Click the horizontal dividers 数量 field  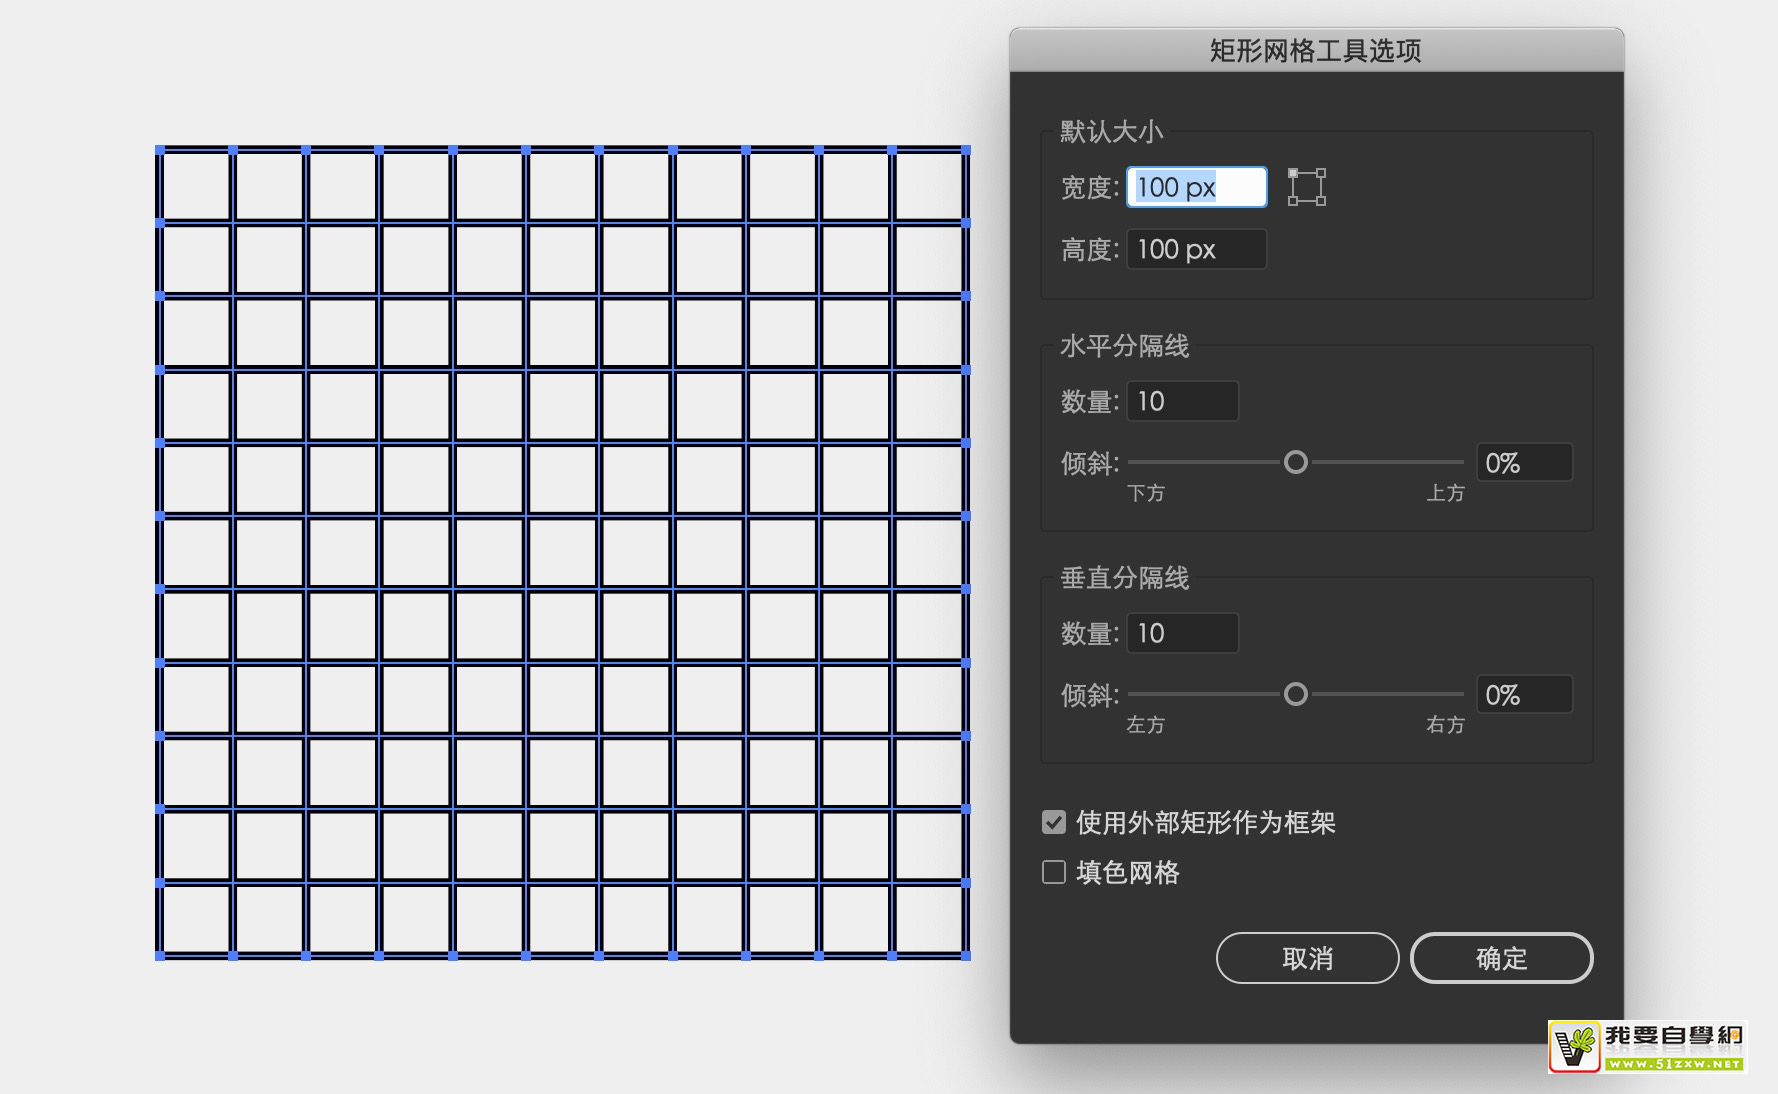tap(1182, 401)
